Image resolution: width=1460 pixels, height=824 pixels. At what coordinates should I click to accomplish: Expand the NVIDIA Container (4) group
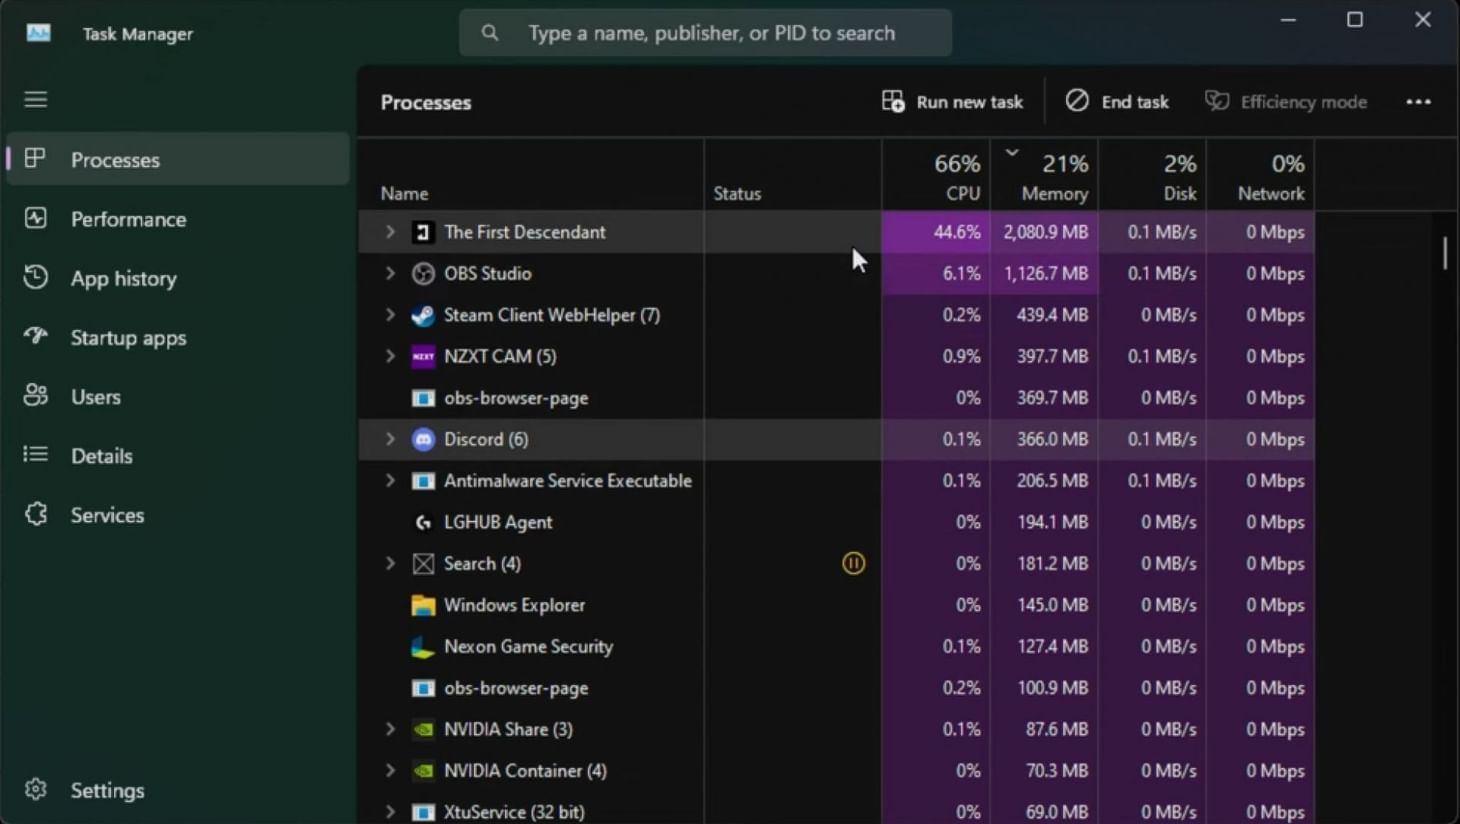[390, 771]
